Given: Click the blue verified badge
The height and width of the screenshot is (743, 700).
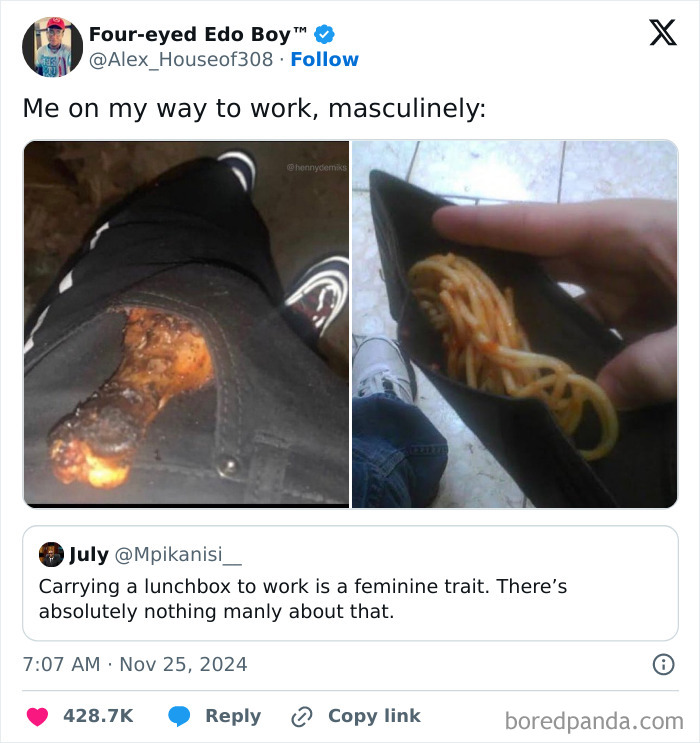Looking at the screenshot, I should point(325,34).
